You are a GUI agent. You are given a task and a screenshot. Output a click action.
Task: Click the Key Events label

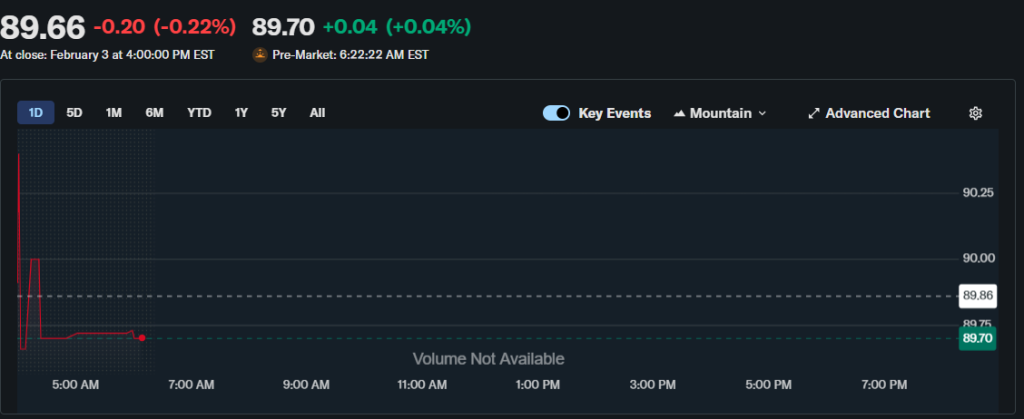tap(615, 114)
